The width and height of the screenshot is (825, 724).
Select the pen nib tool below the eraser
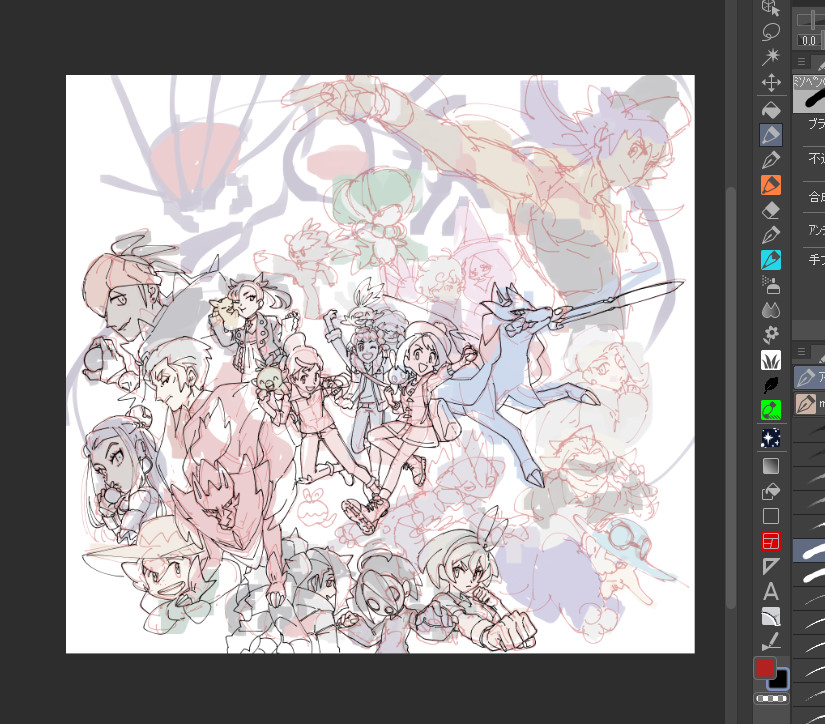771,235
